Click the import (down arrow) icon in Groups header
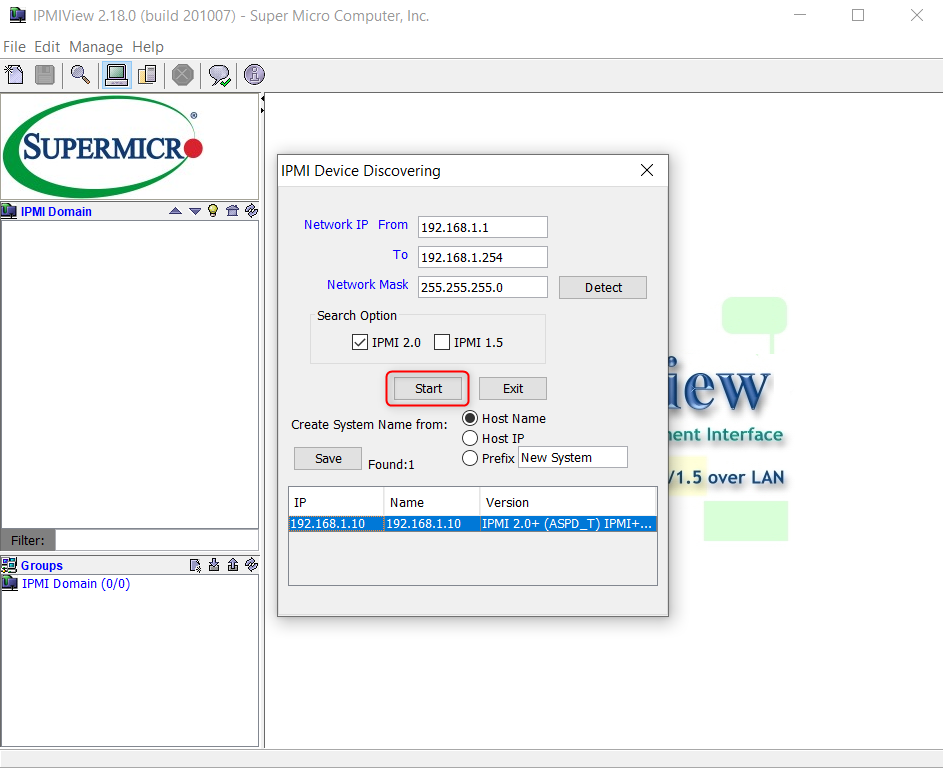 pyautogui.click(x=214, y=565)
